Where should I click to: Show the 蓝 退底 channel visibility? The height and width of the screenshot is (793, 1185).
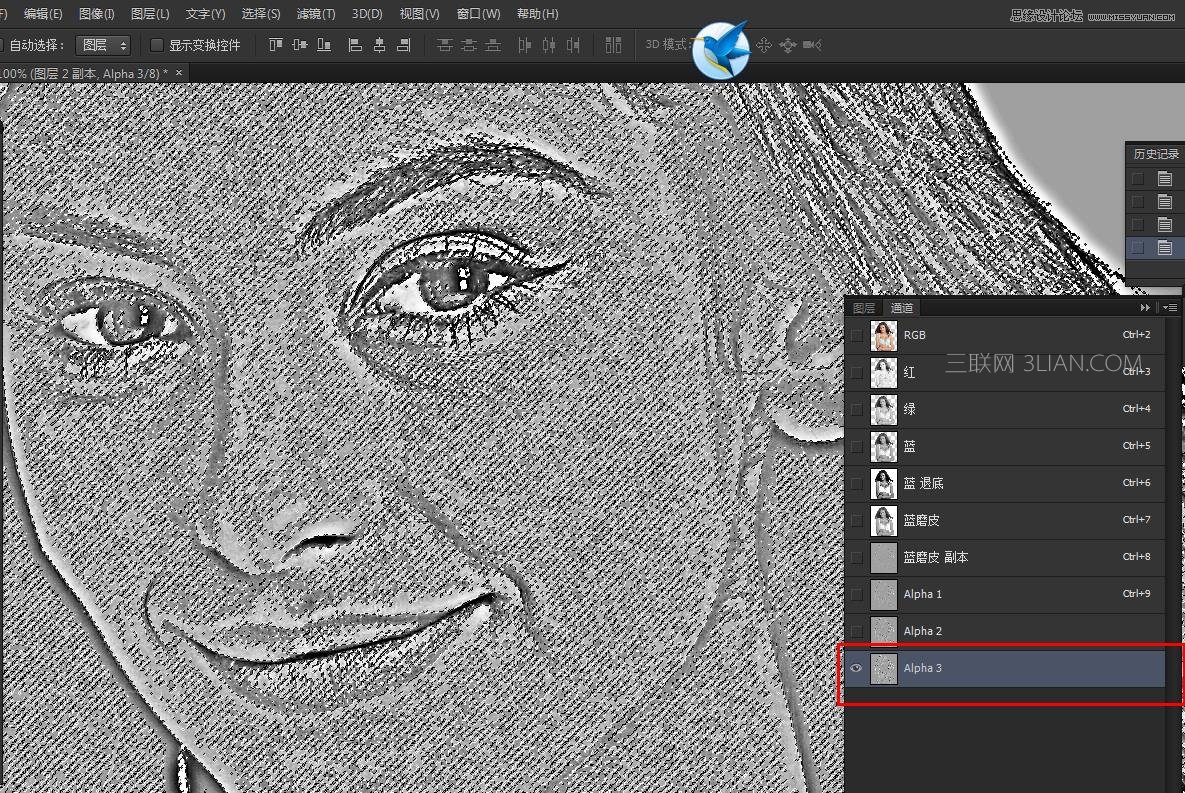(856, 483)
